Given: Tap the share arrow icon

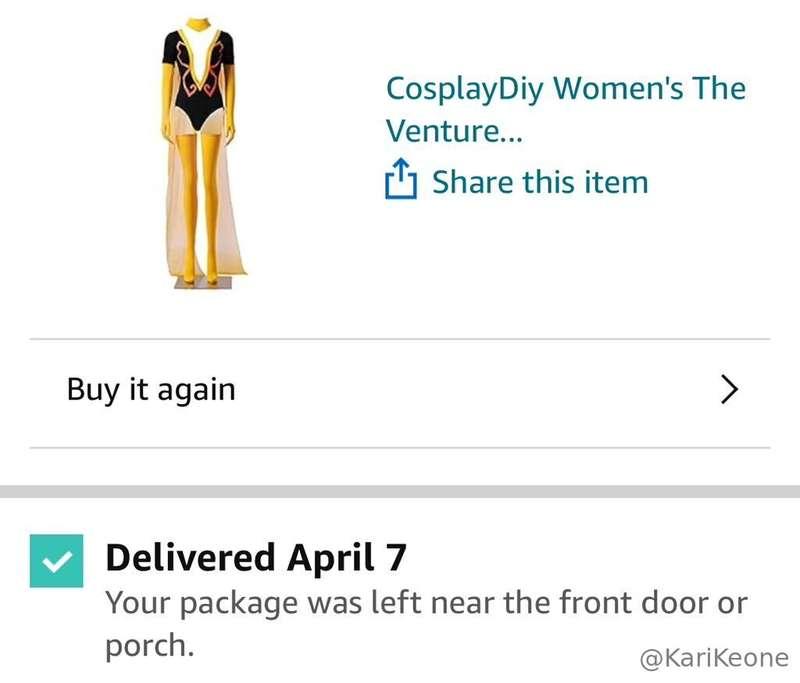Looking at the screenshot, I should coord(401,179).
